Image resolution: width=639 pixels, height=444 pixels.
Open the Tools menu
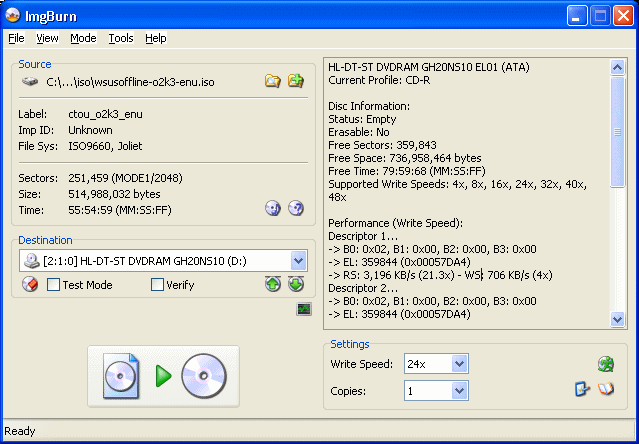click(121, 38)
